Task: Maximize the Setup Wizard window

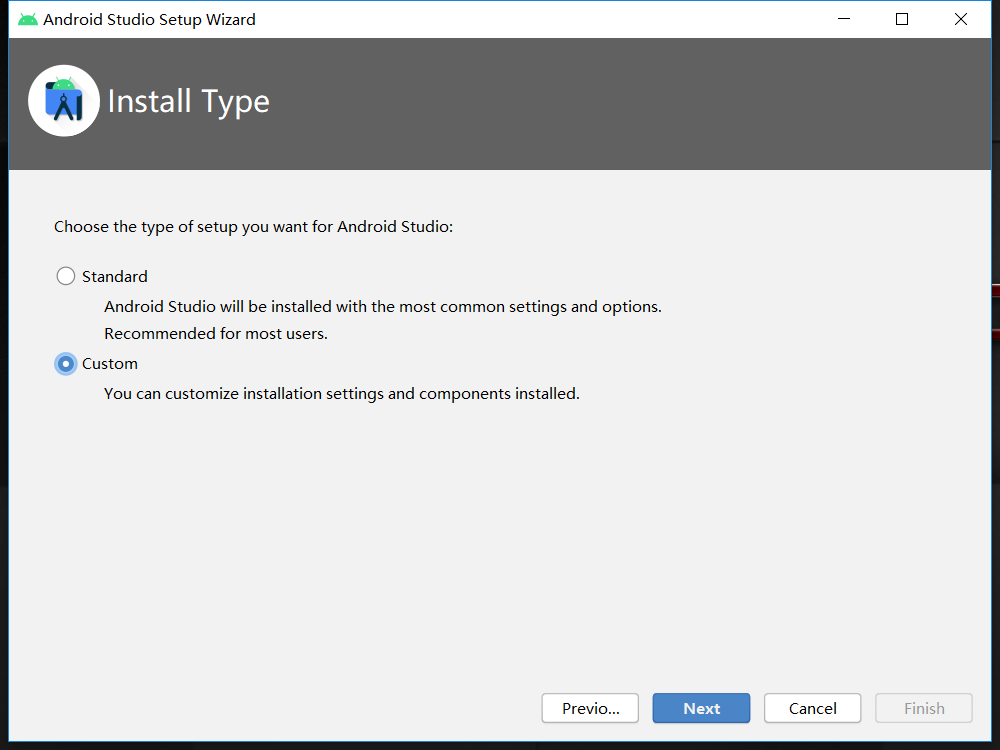Action: (x=902, y=19)
